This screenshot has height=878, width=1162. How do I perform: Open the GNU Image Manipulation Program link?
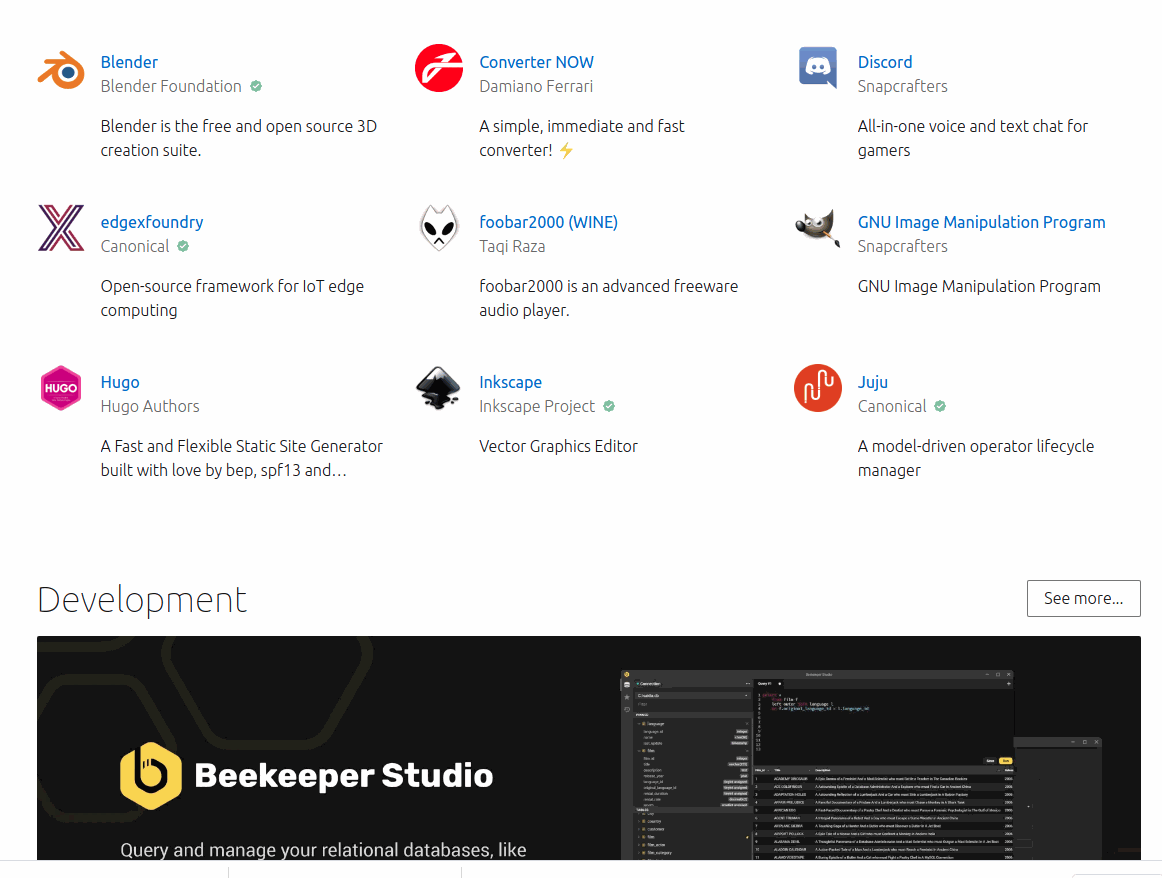[981, 222]
